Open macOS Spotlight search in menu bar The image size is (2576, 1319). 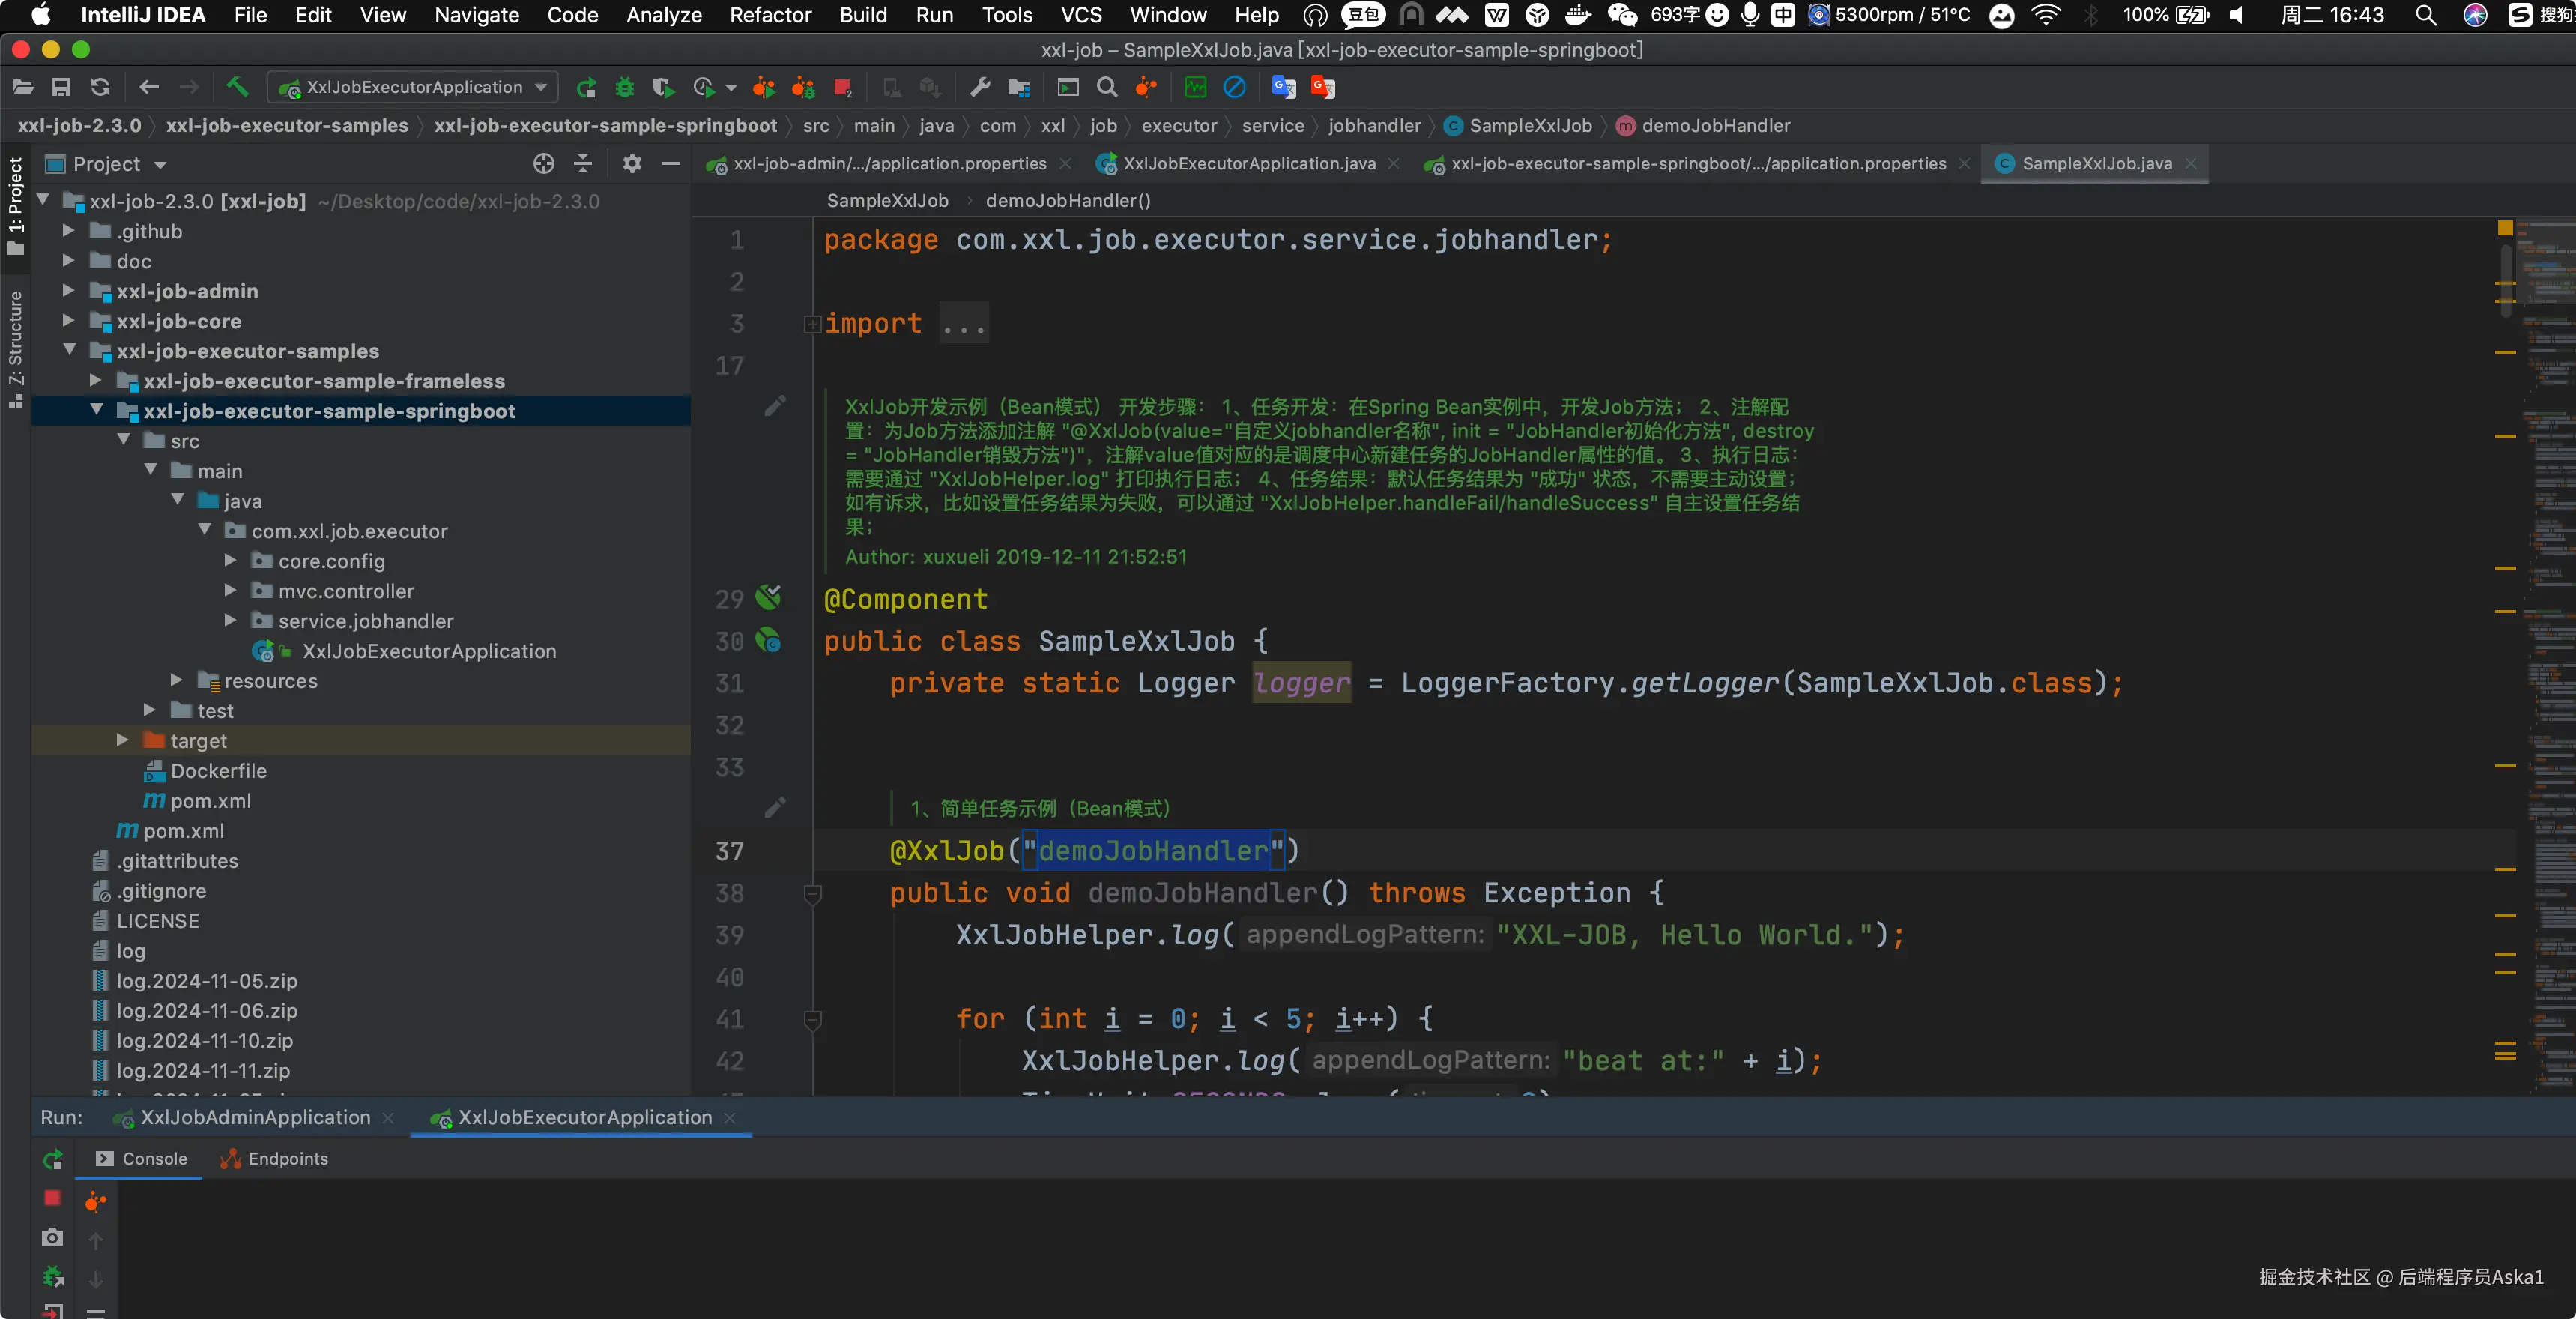pos(2425,15)
